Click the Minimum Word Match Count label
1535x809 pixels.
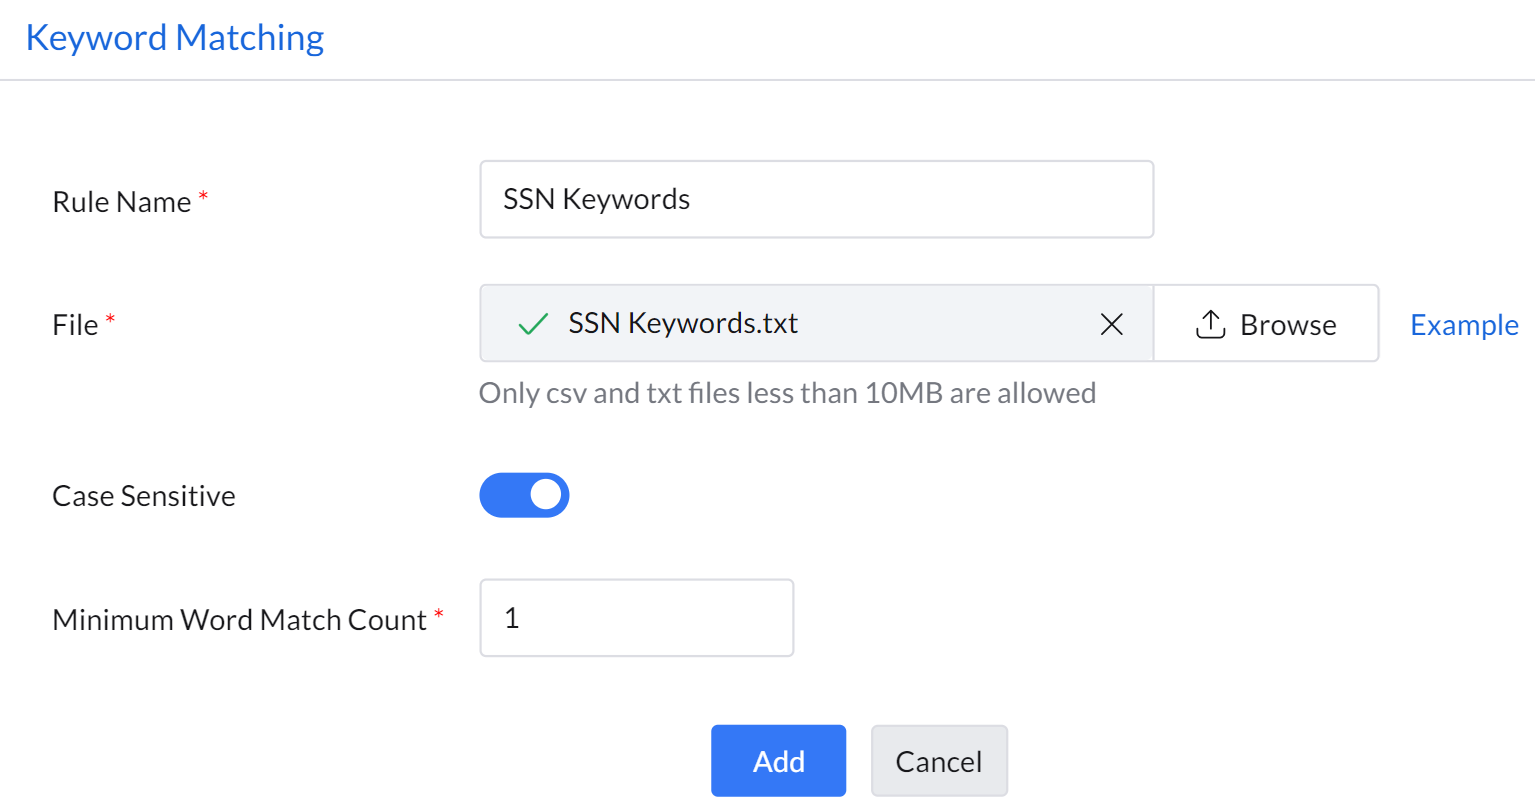click(239, 620)
